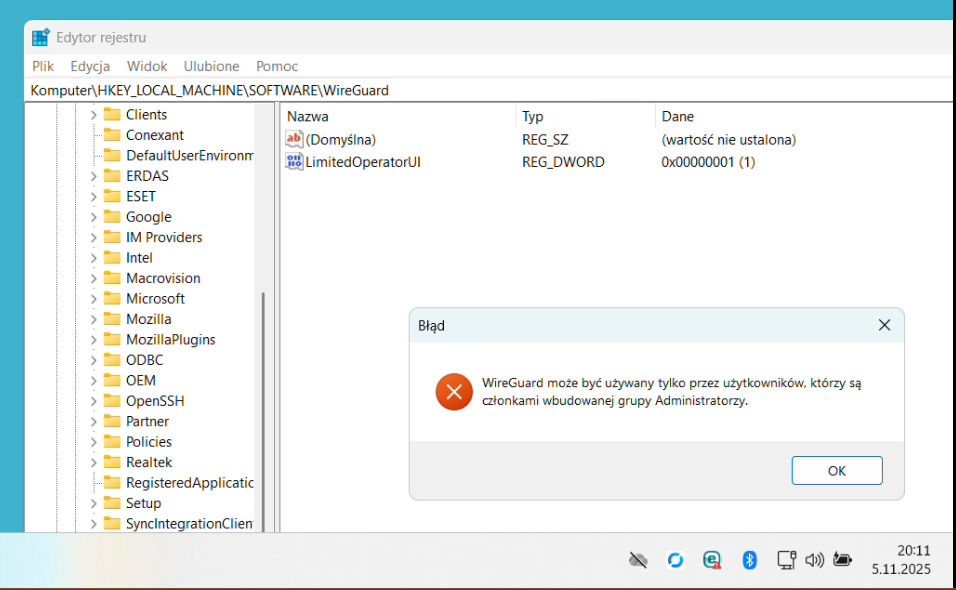The width and height of the screenshot is (956, 590).
Task: Select the Microsoft folder icon
Action: coord(112,298)
